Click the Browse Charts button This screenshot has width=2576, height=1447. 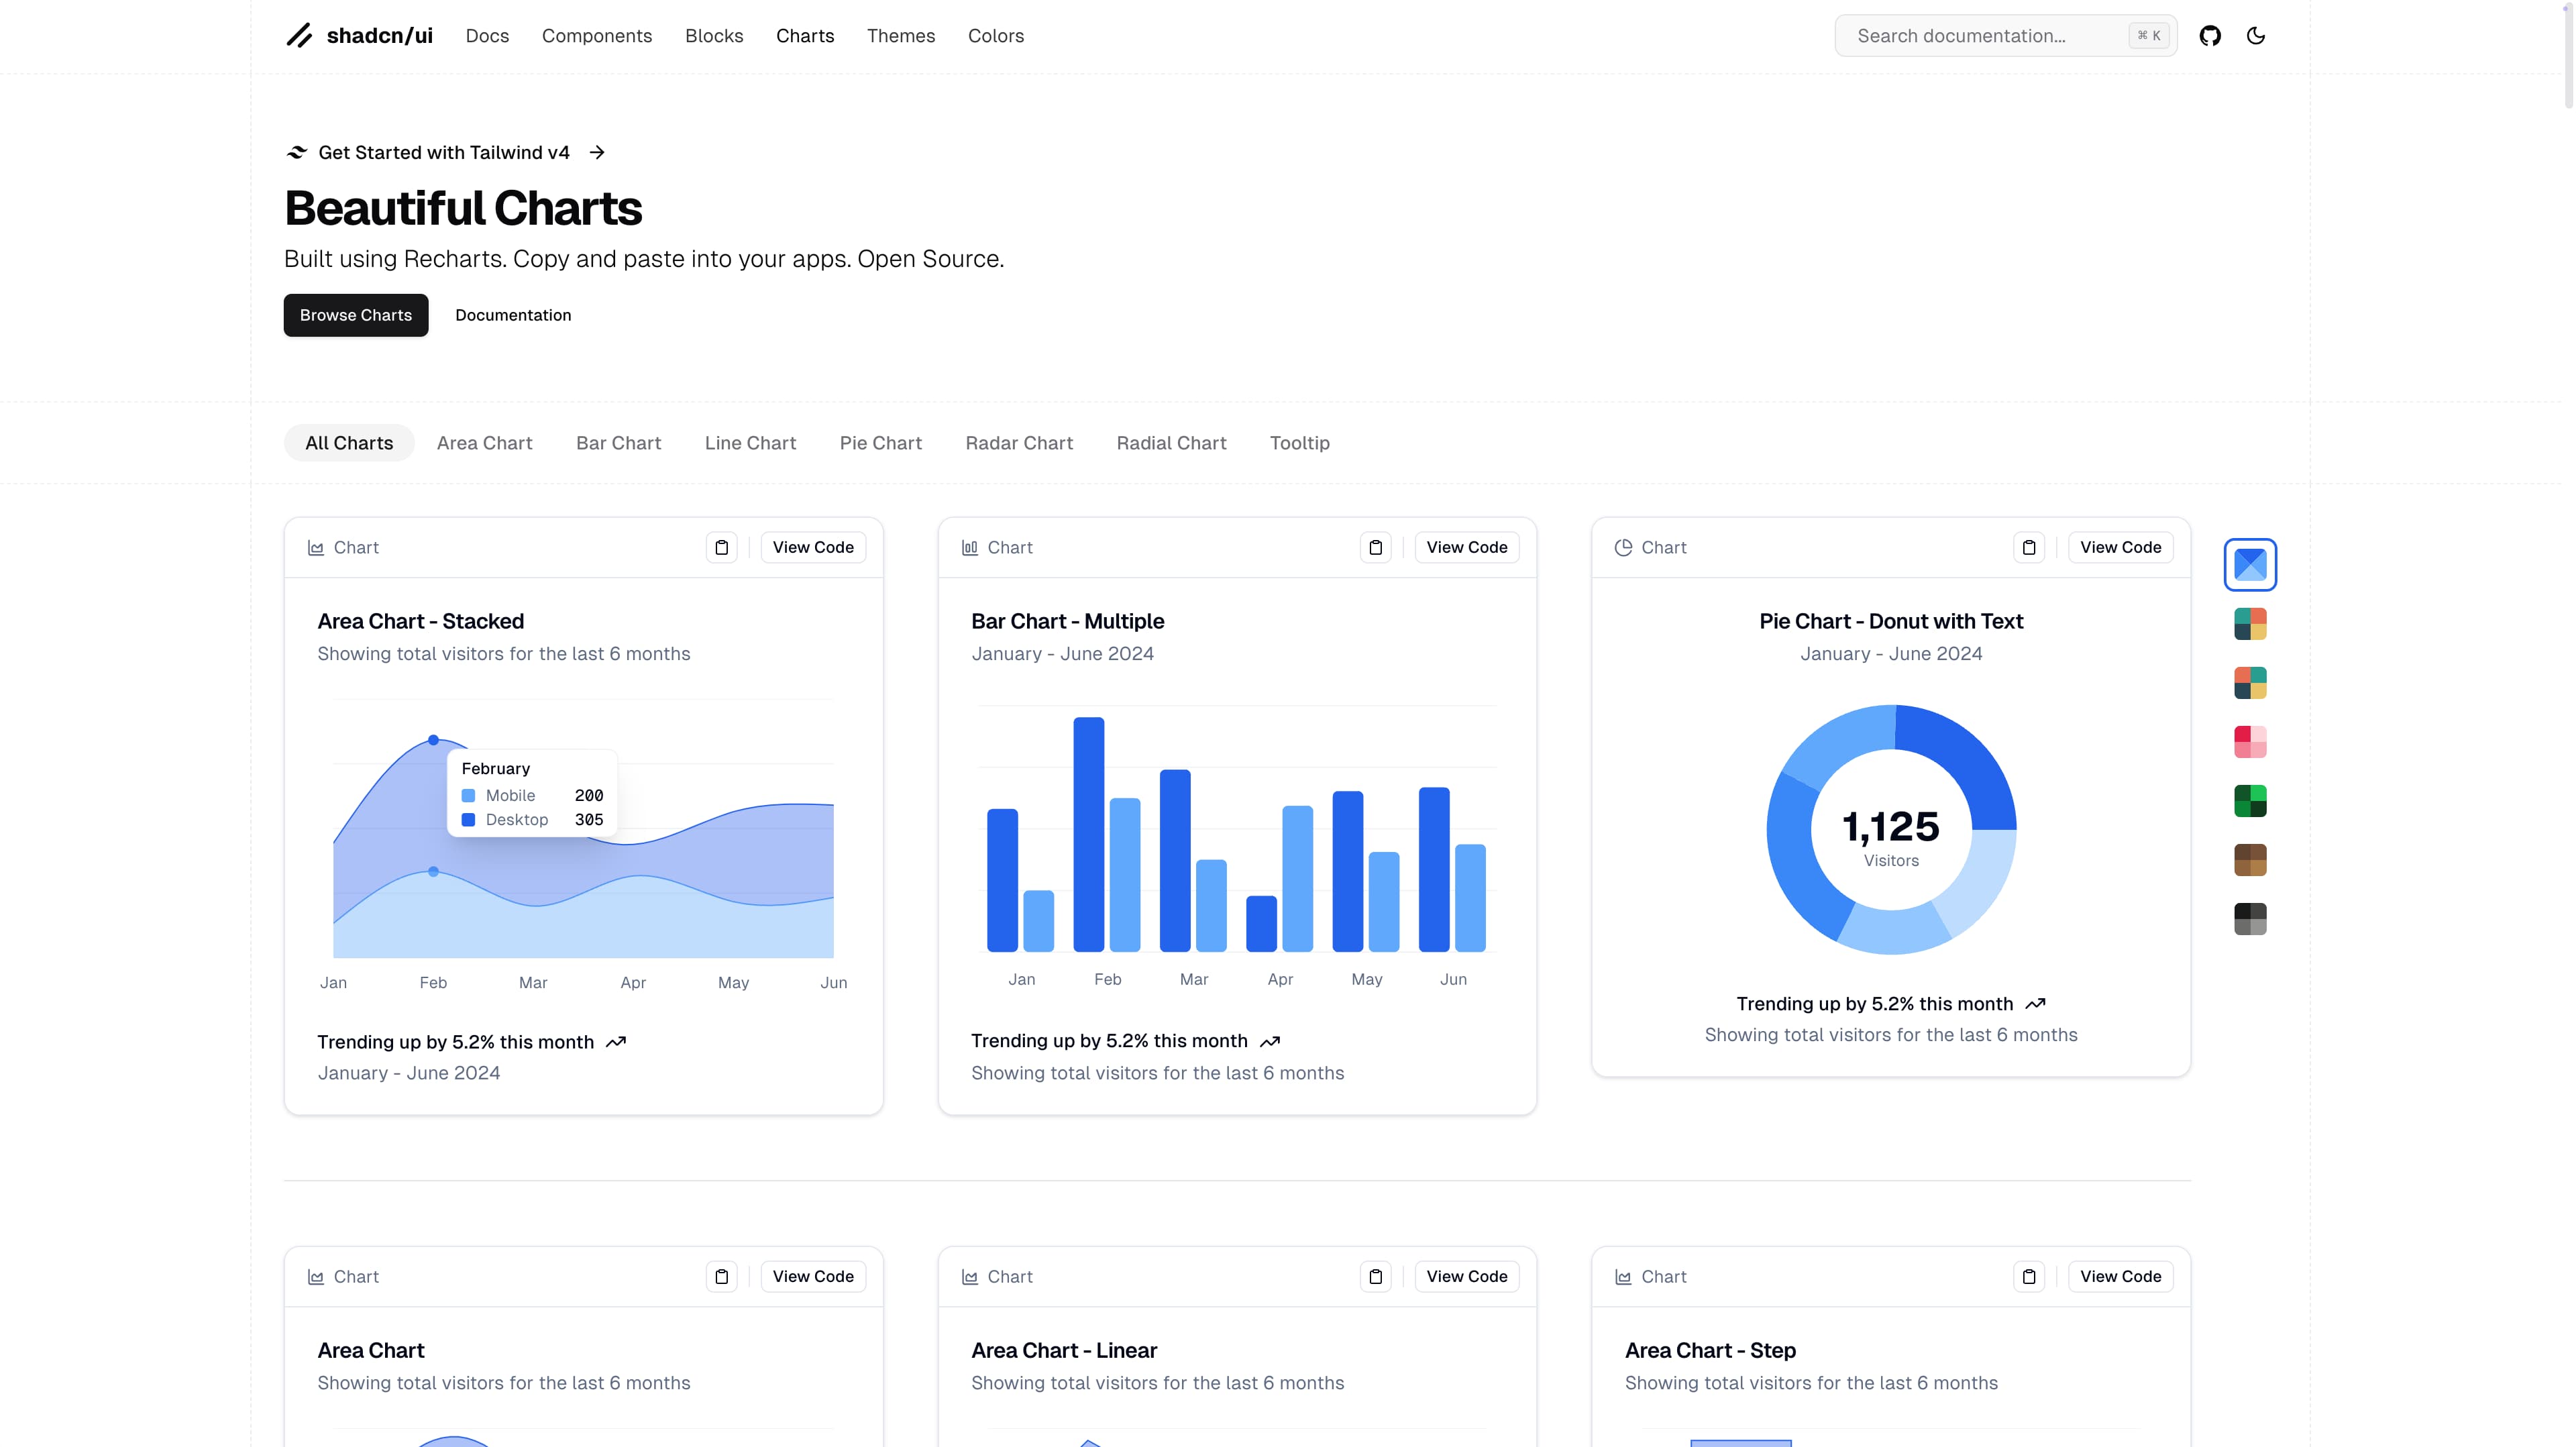pyautogui.click(x=356, y=315)
